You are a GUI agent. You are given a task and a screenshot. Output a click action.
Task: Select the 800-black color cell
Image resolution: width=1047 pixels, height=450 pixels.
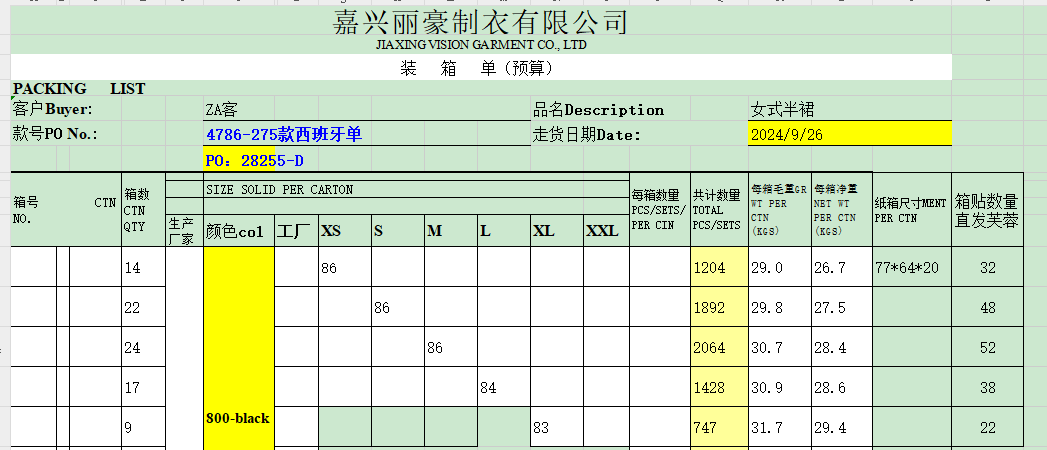point(238,418)
